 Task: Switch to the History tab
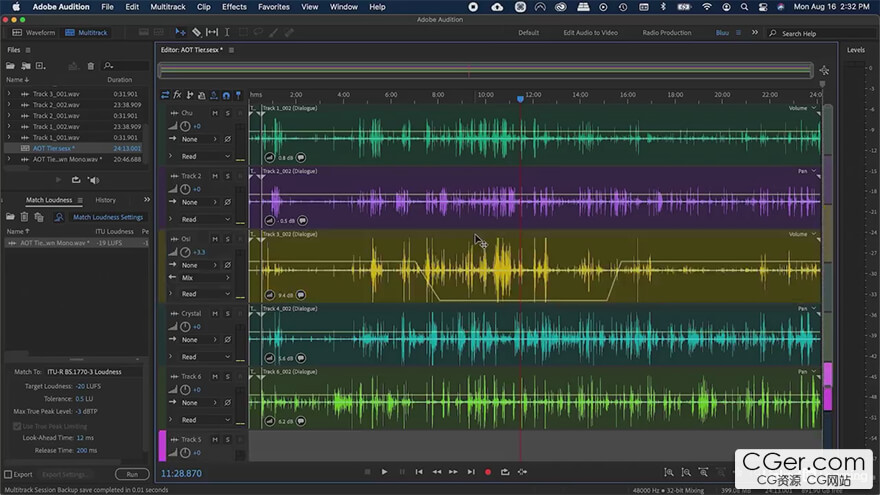pos(106,200)
